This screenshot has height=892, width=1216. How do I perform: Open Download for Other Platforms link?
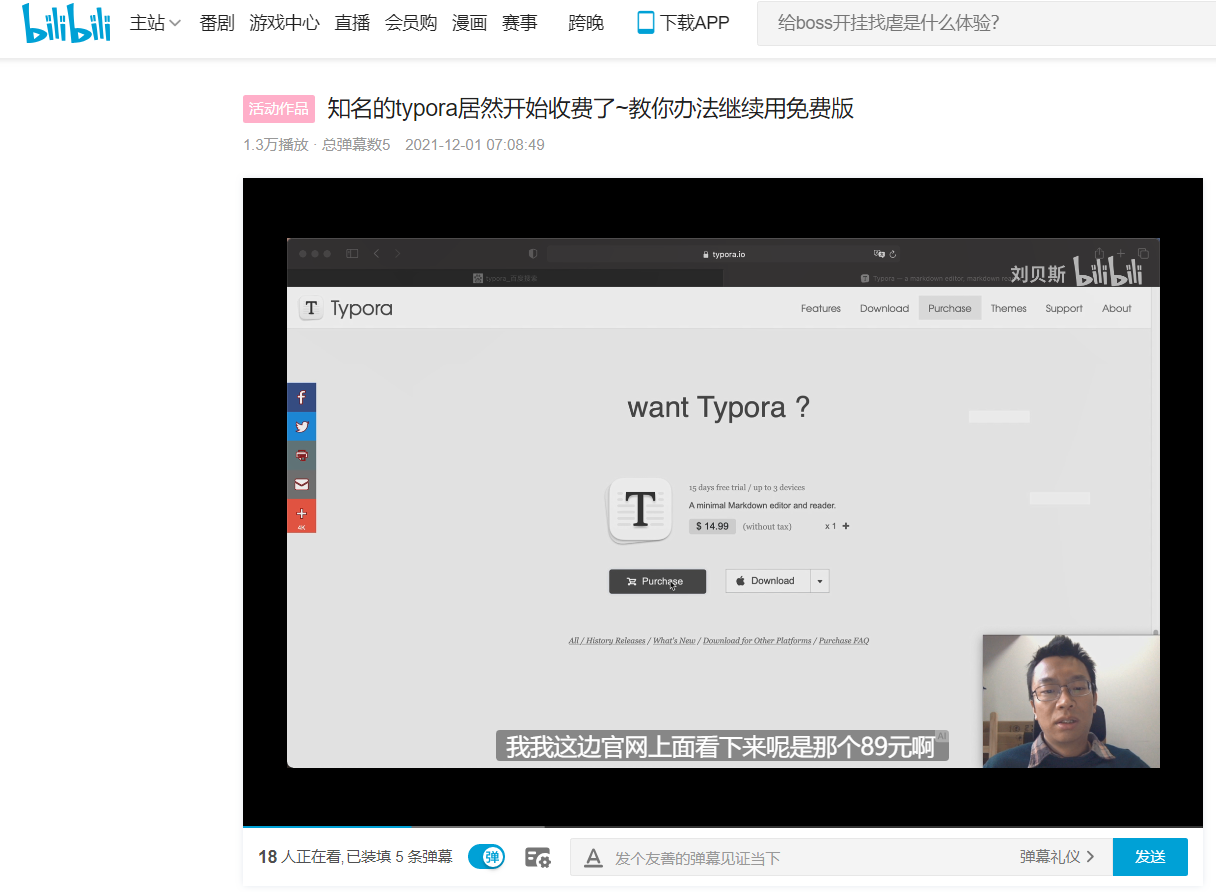click(x=757, y=640)
